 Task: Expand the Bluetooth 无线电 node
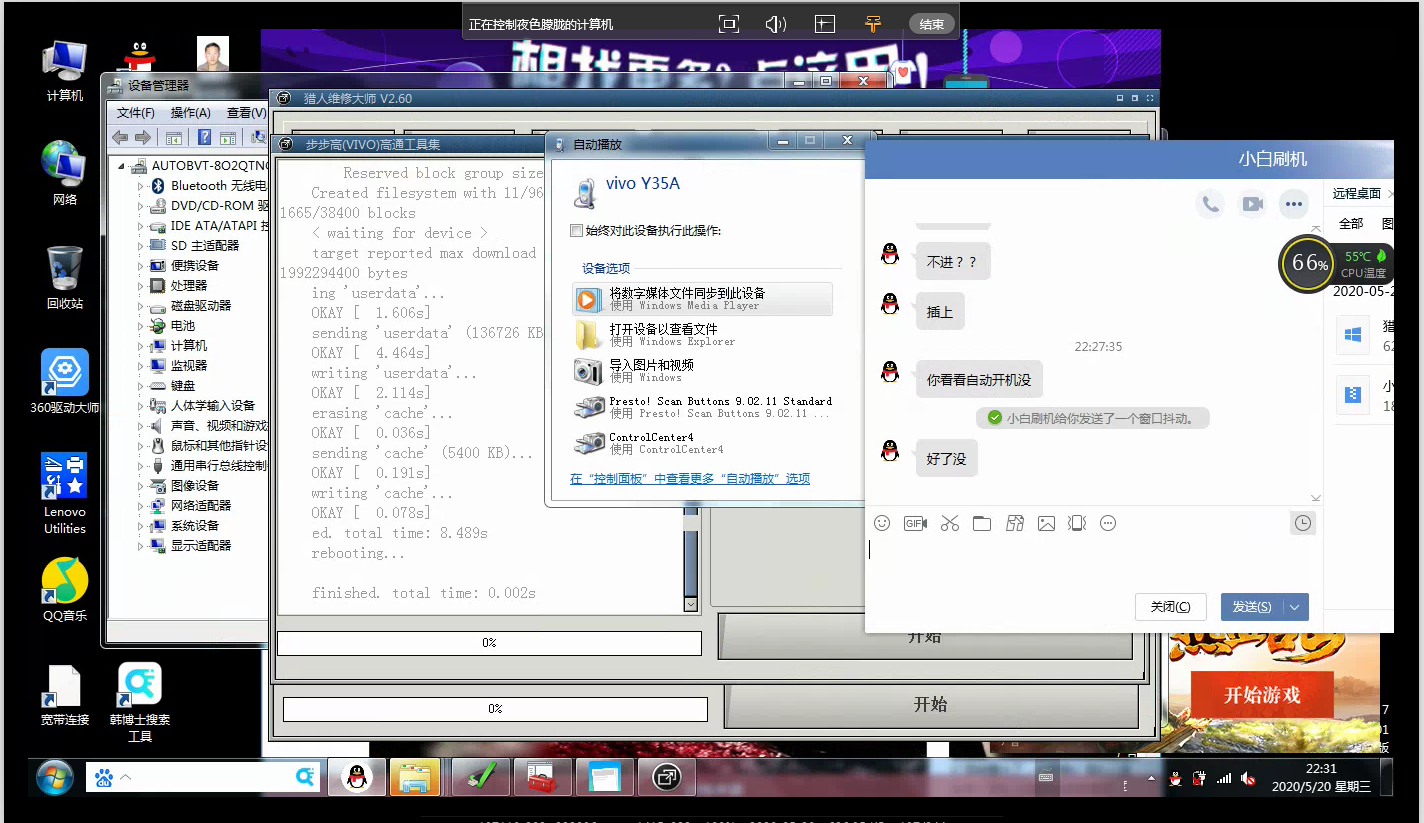click(141, 186)
